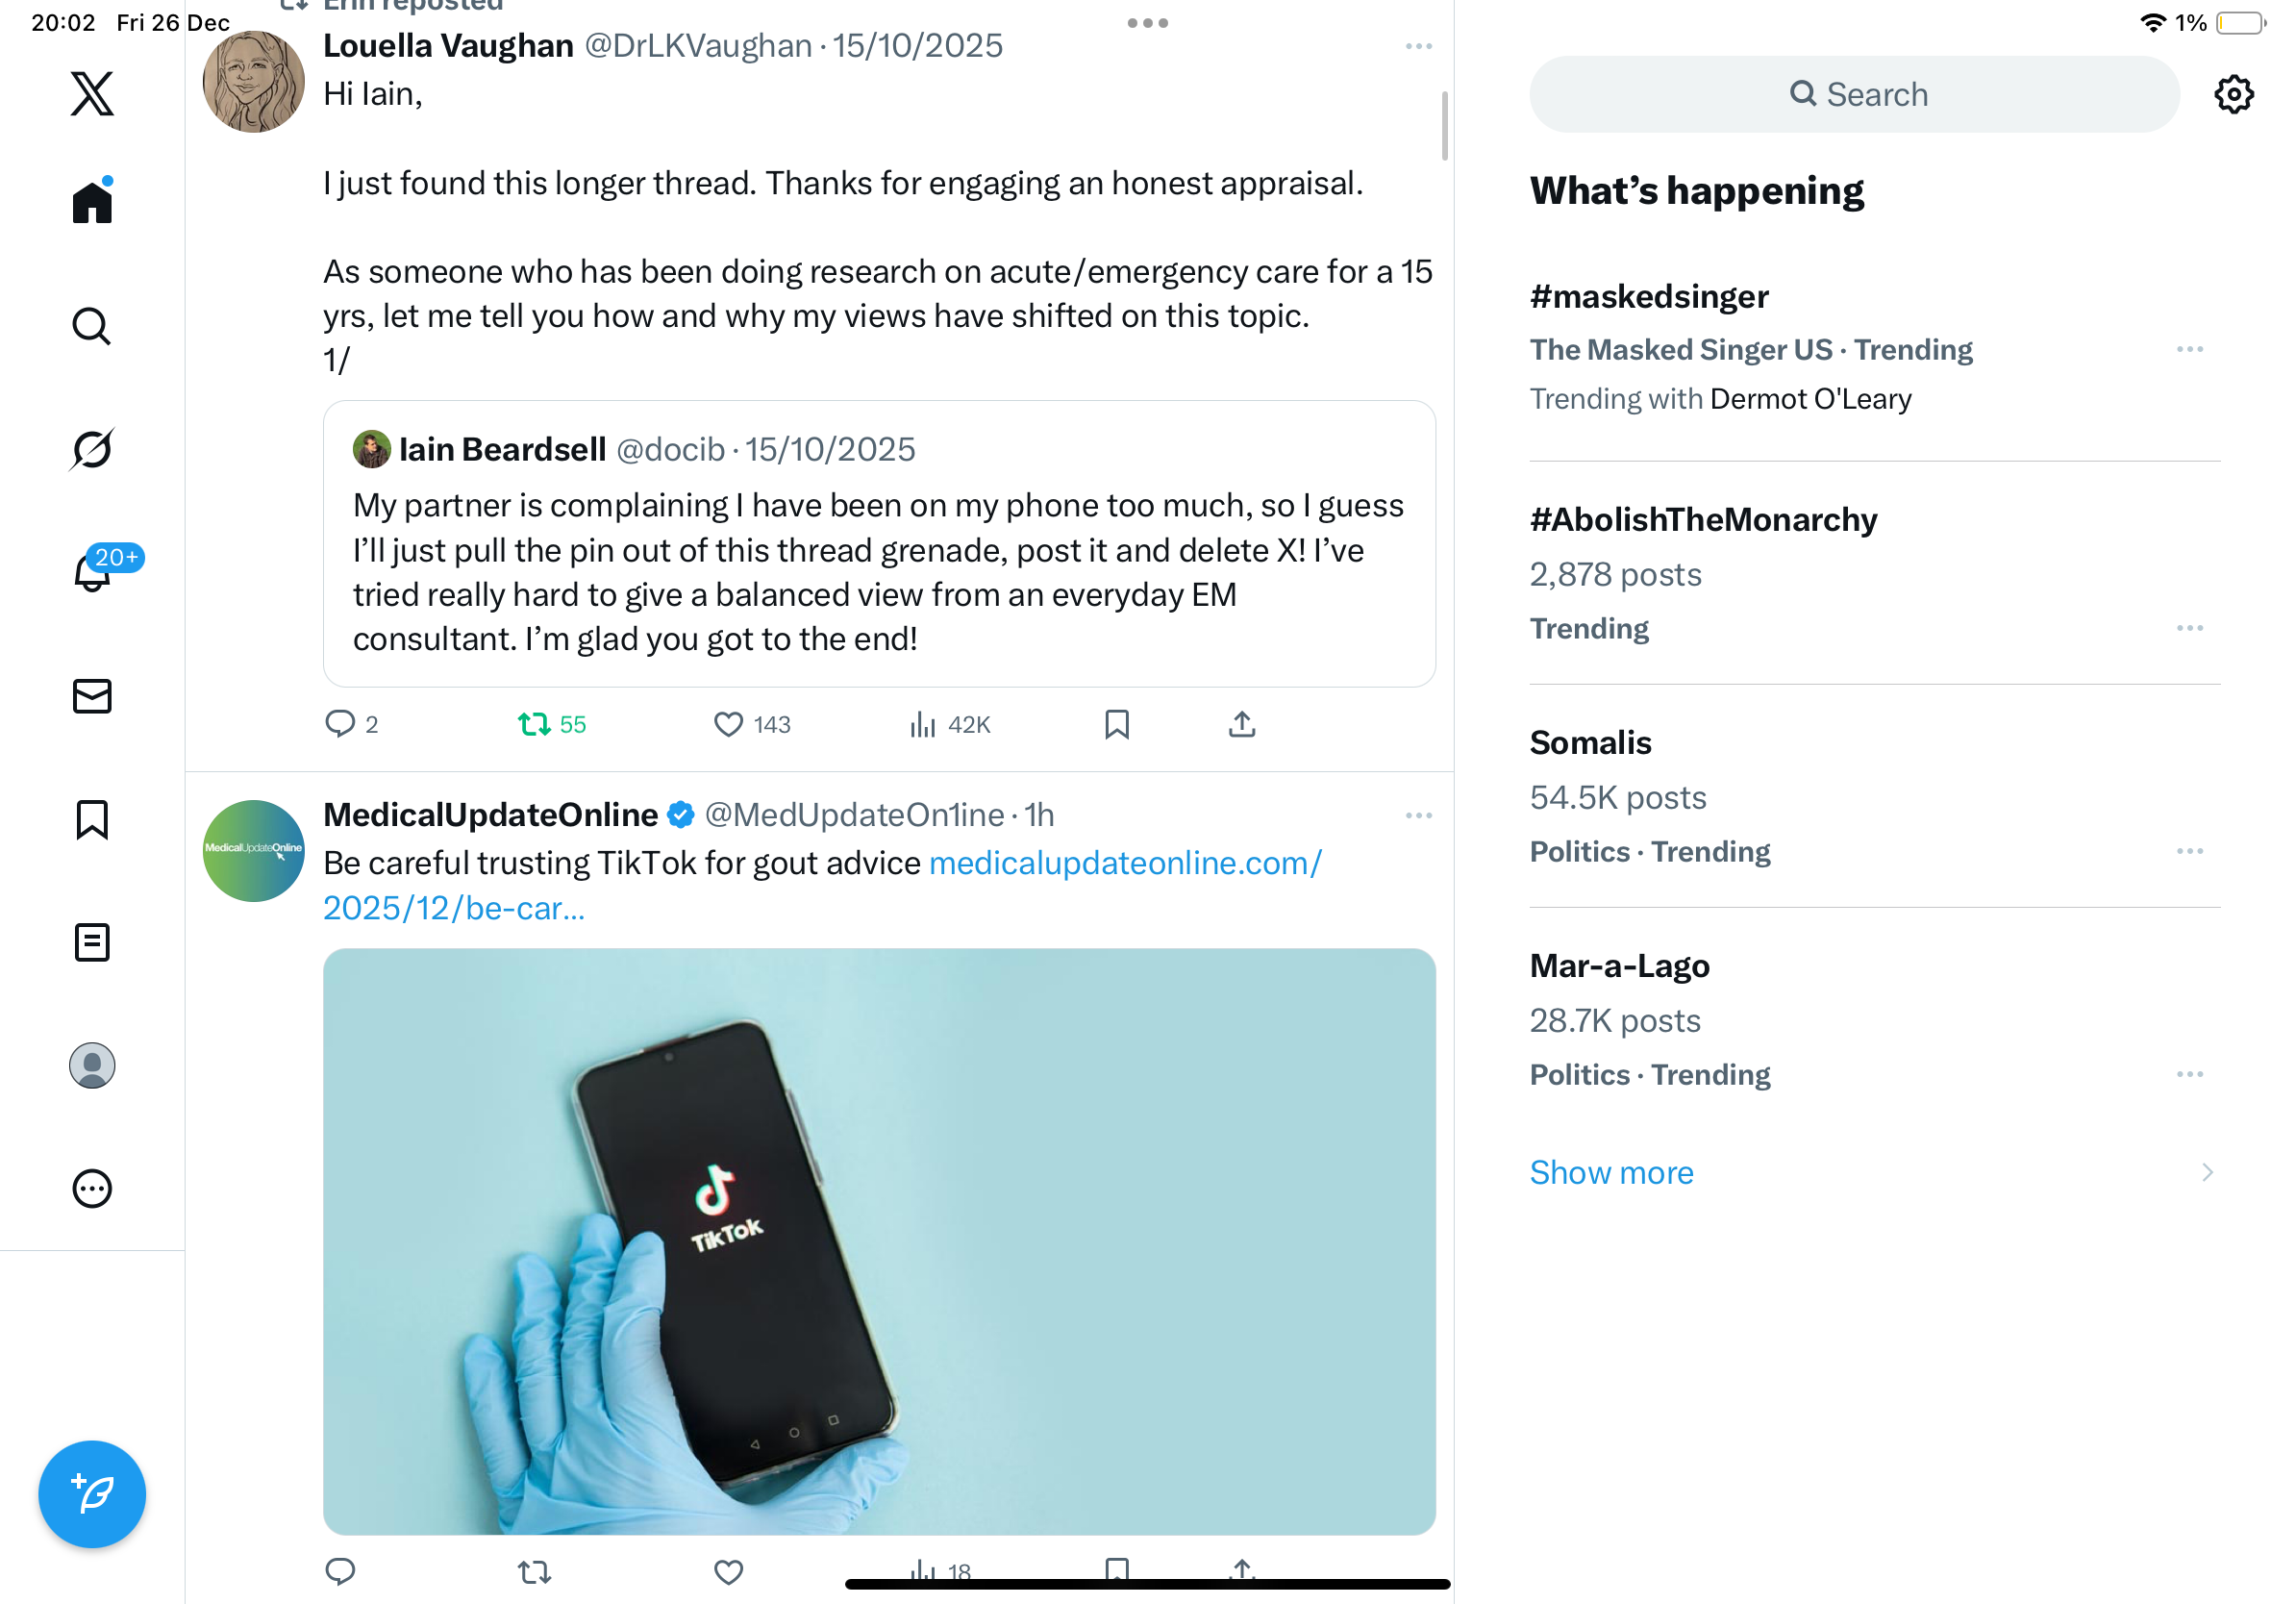The image size is (2296, 1604).
Task: Reply to Louella Vaughan's post
Action: coord(340,724)
